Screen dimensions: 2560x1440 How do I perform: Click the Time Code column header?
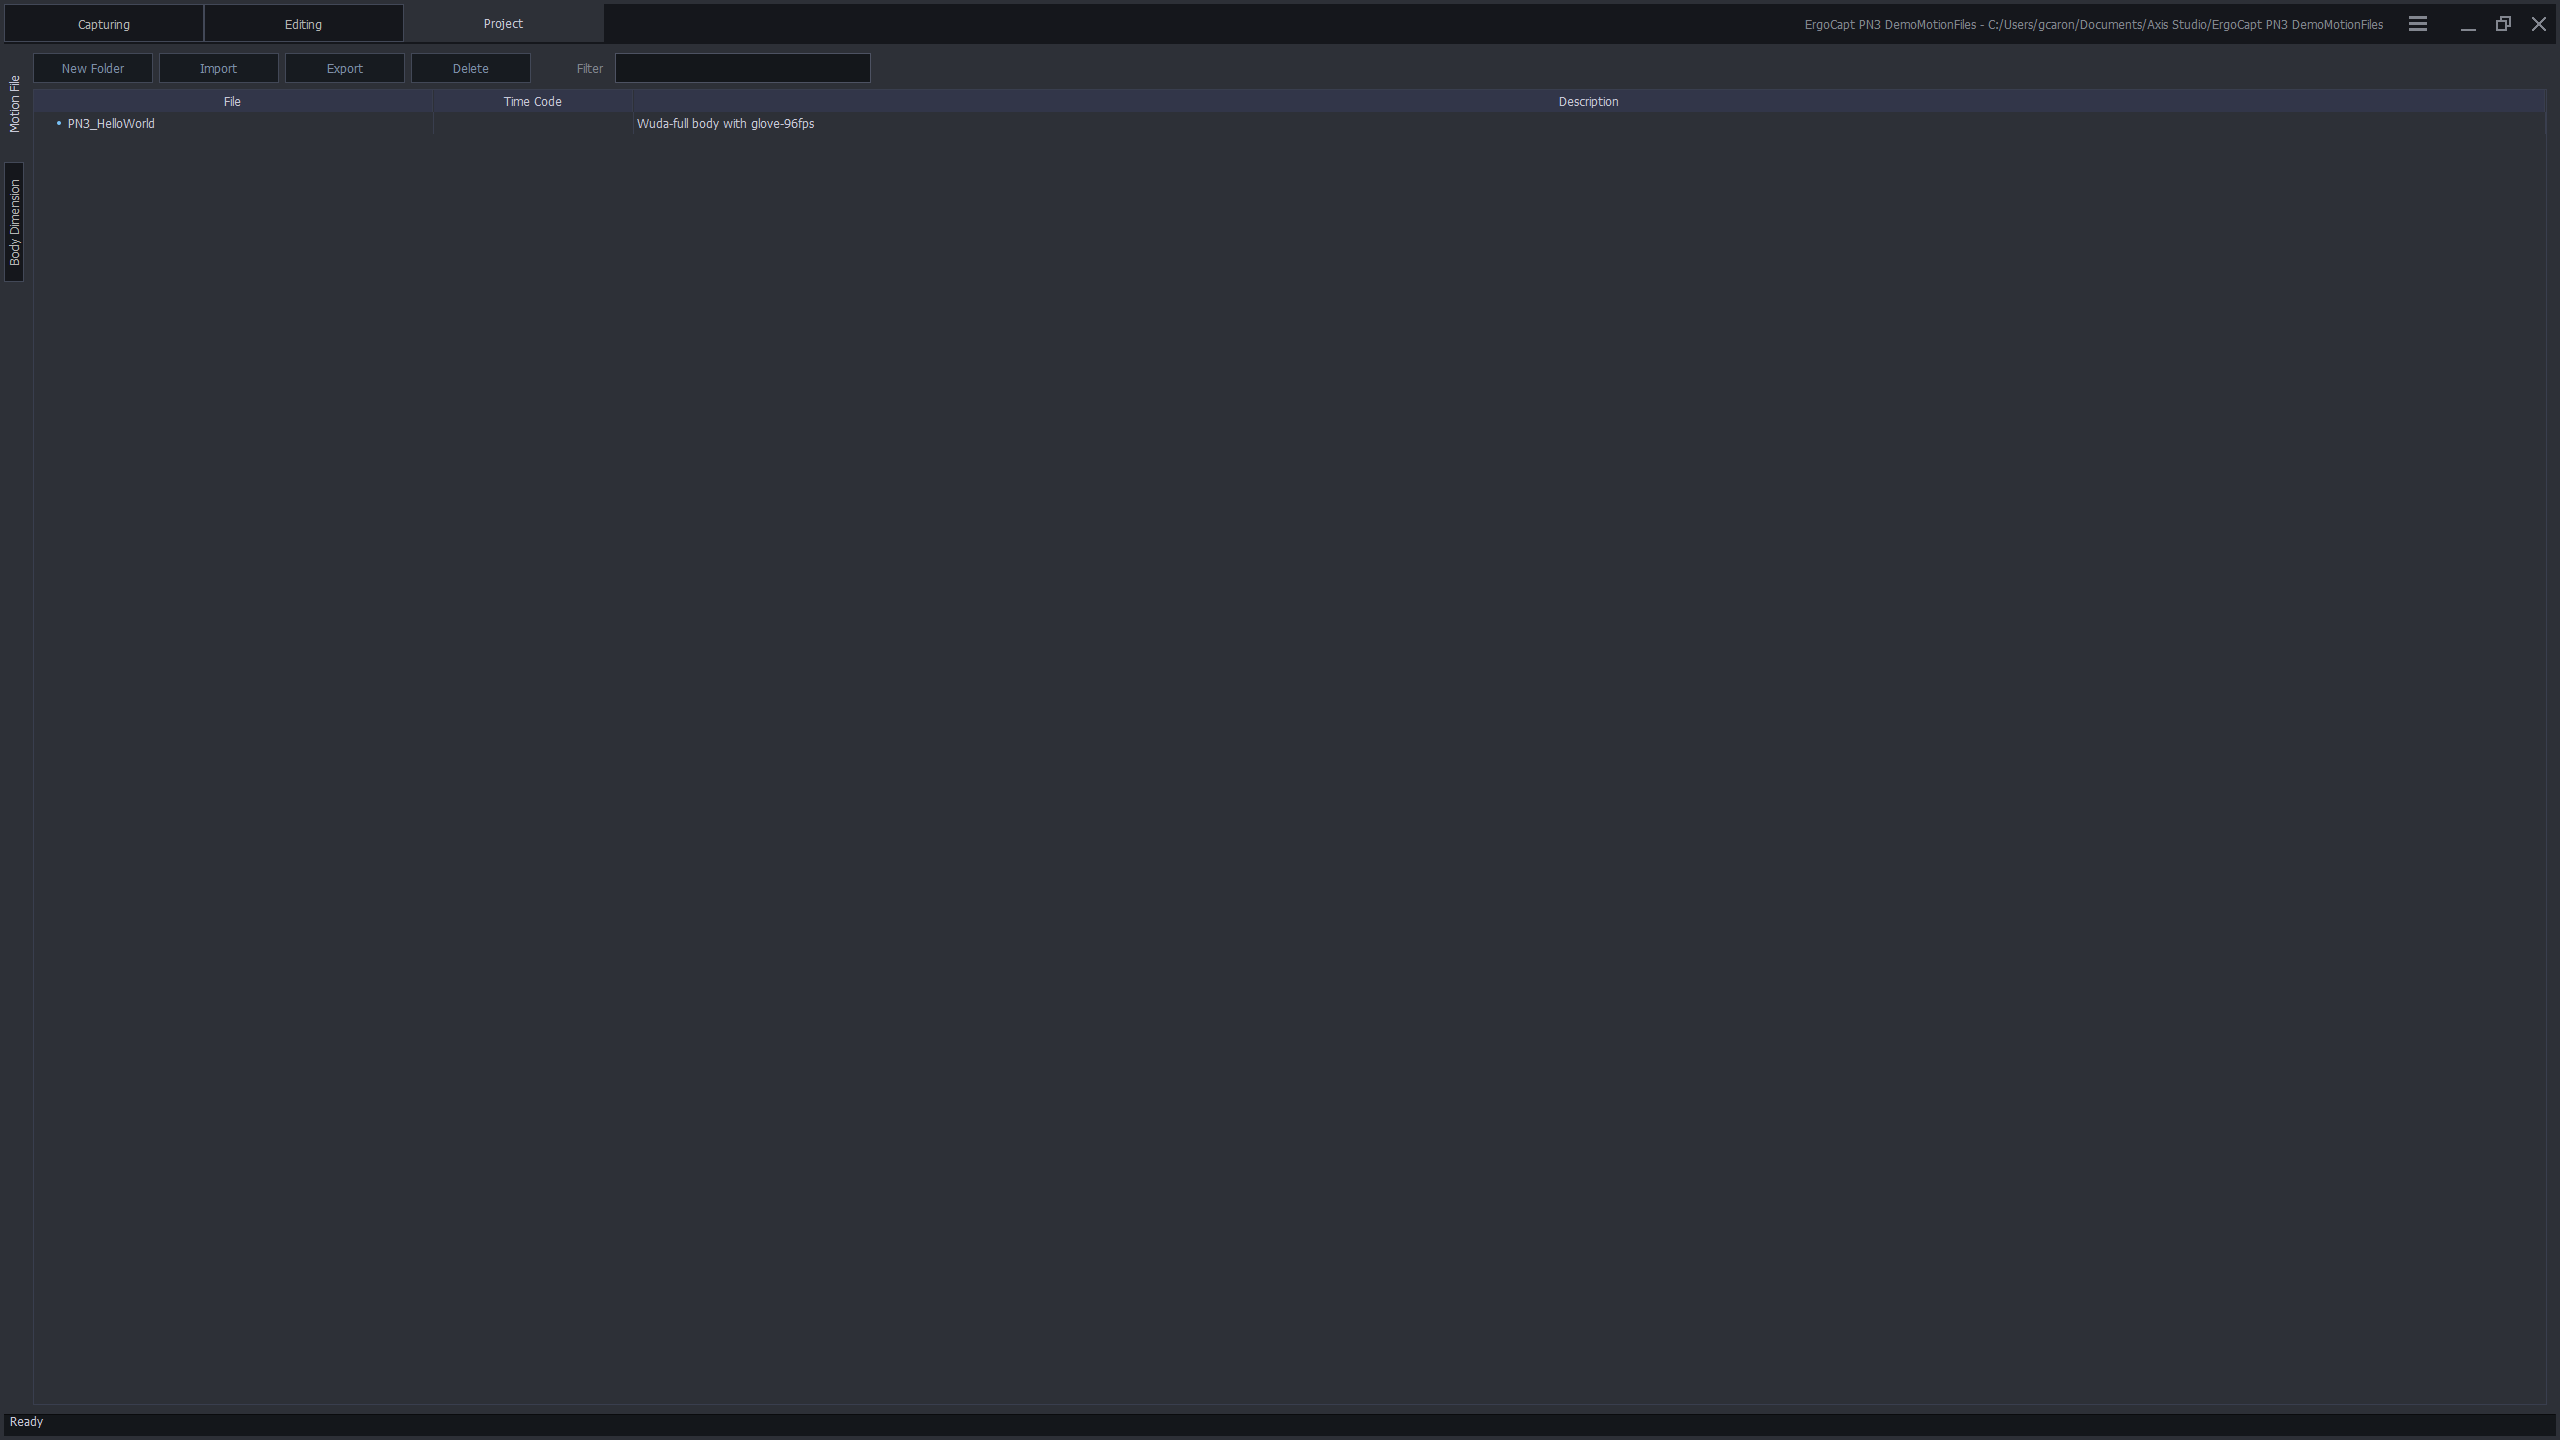click(x=532, y=101)
